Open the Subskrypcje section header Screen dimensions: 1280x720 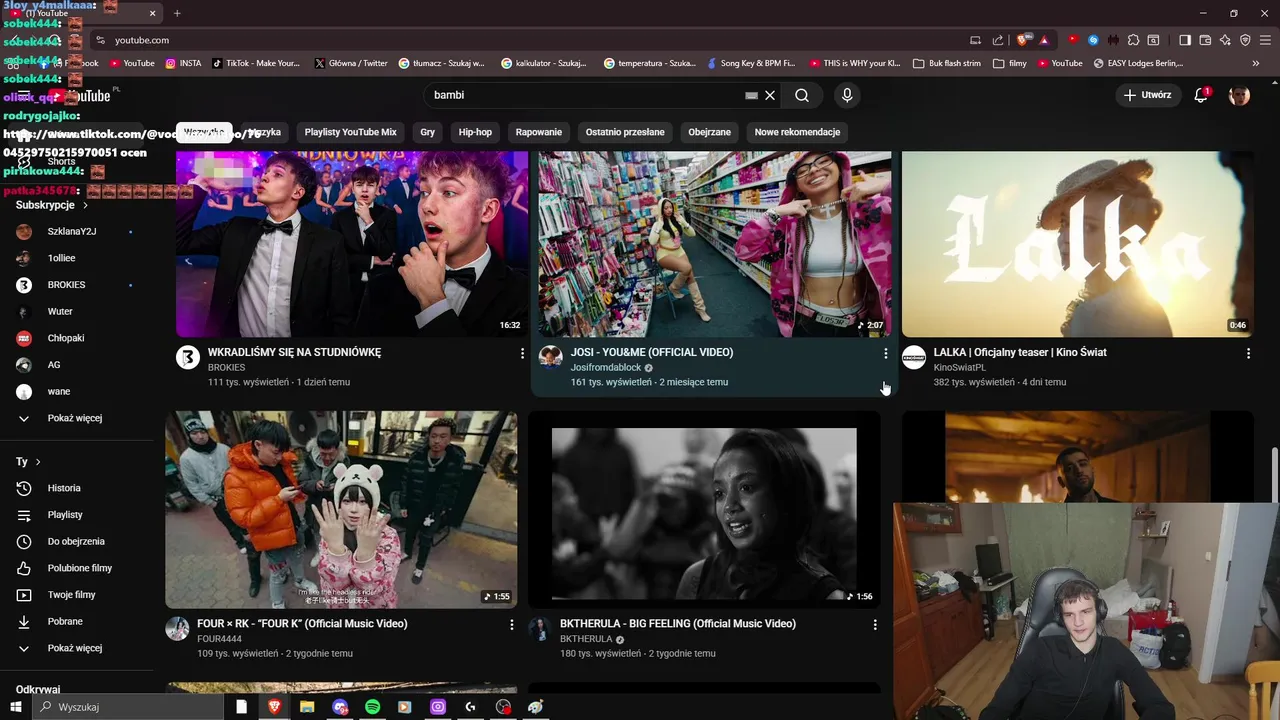(x=52, y=205)
